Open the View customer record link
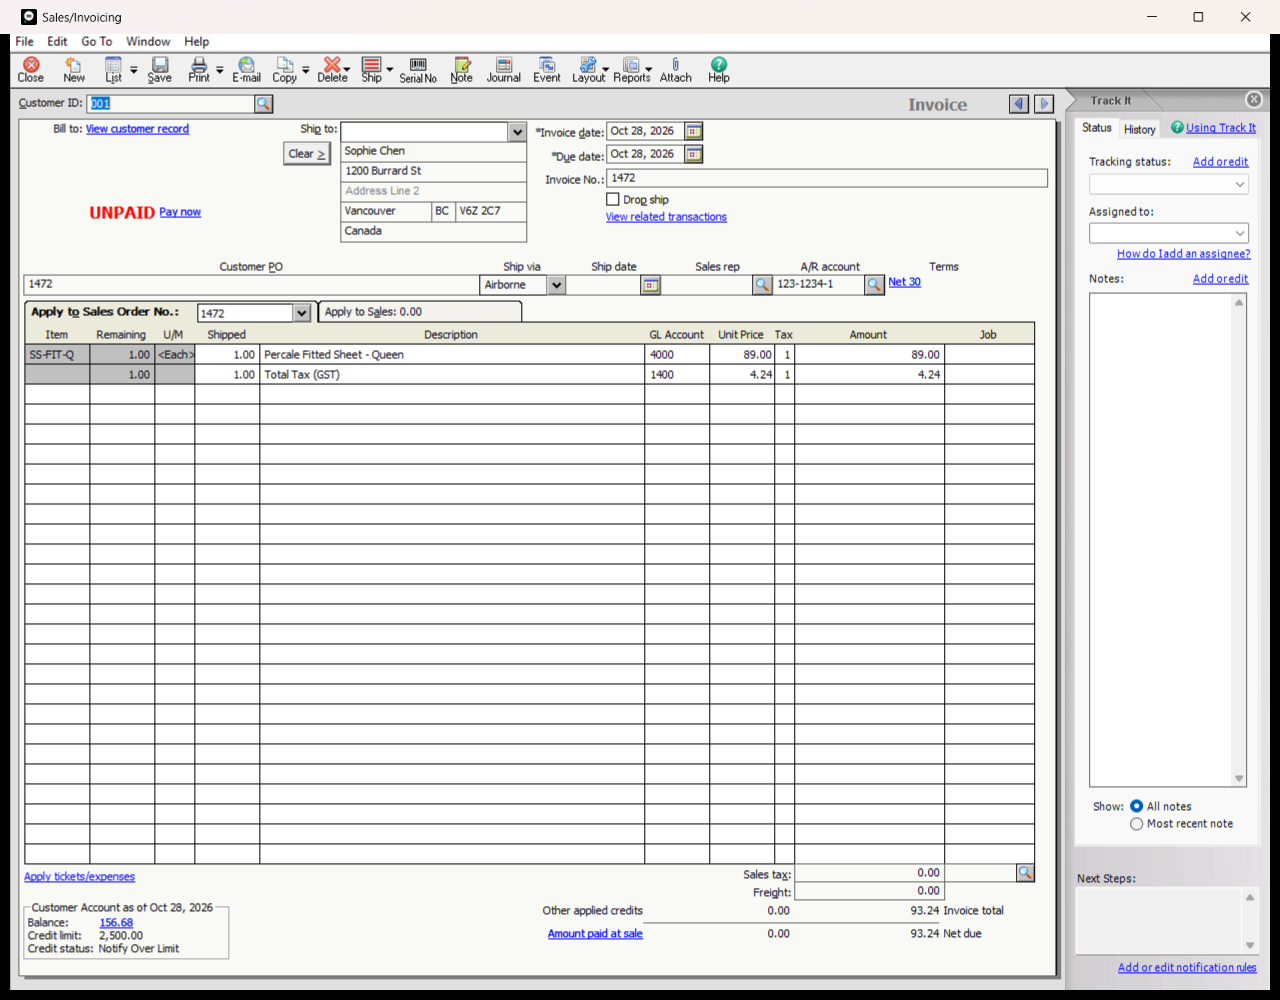Image resolution: width=1280 pixels, height=1000 pixels. [137, 129]
